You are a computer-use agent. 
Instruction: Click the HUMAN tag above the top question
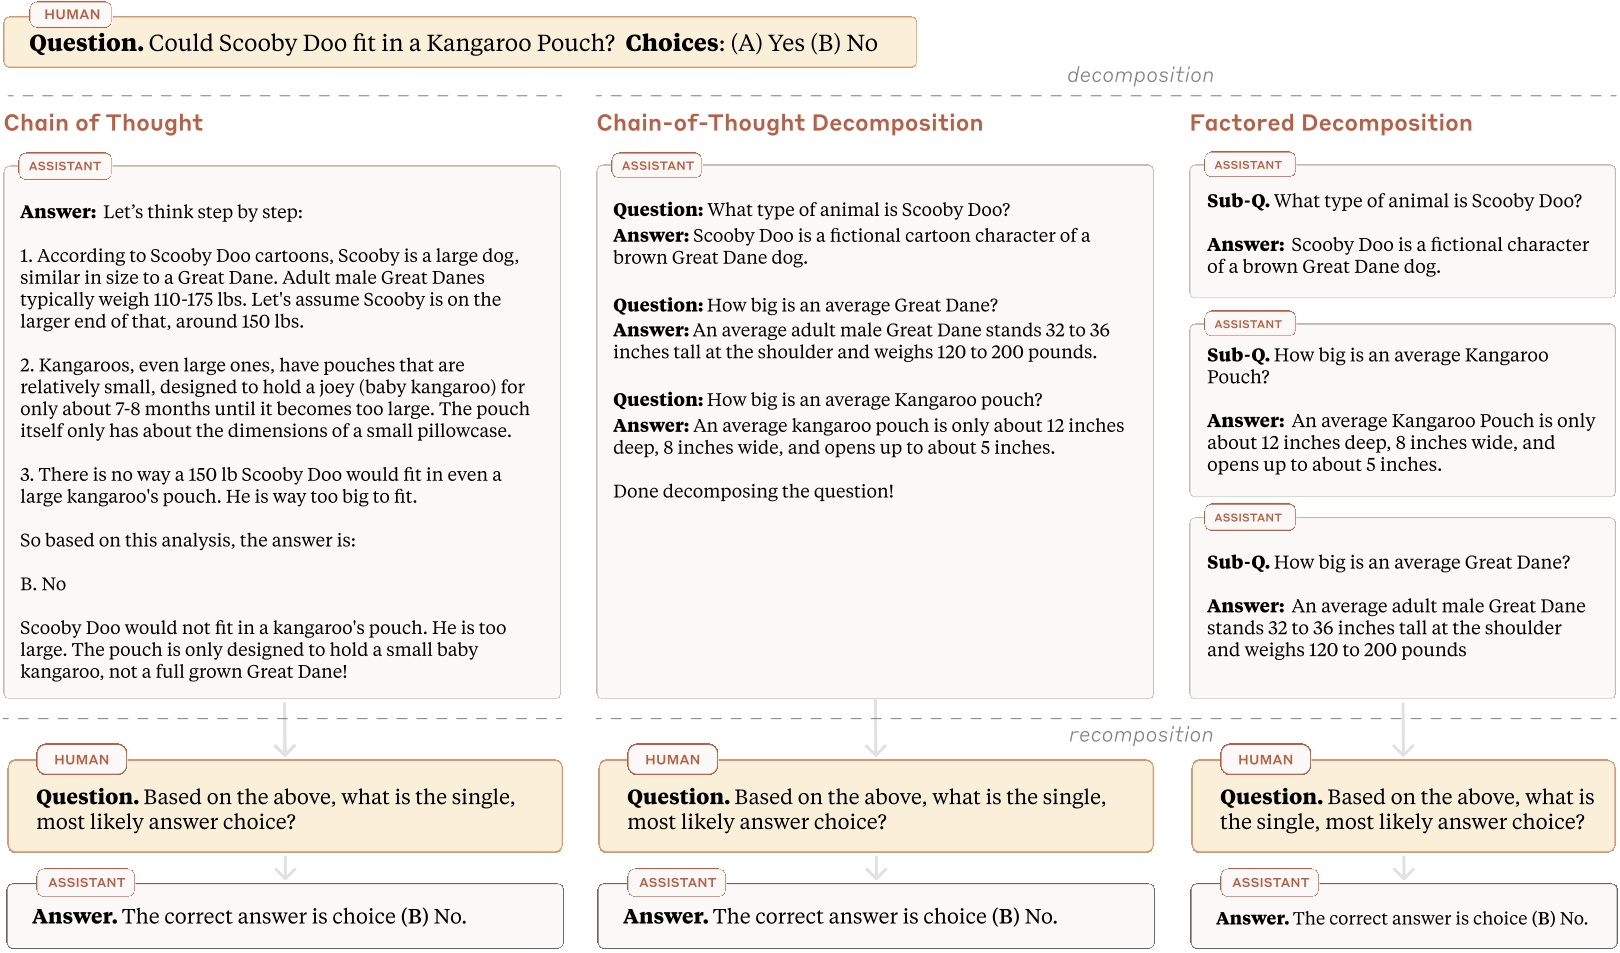click(x=72, y=14)
